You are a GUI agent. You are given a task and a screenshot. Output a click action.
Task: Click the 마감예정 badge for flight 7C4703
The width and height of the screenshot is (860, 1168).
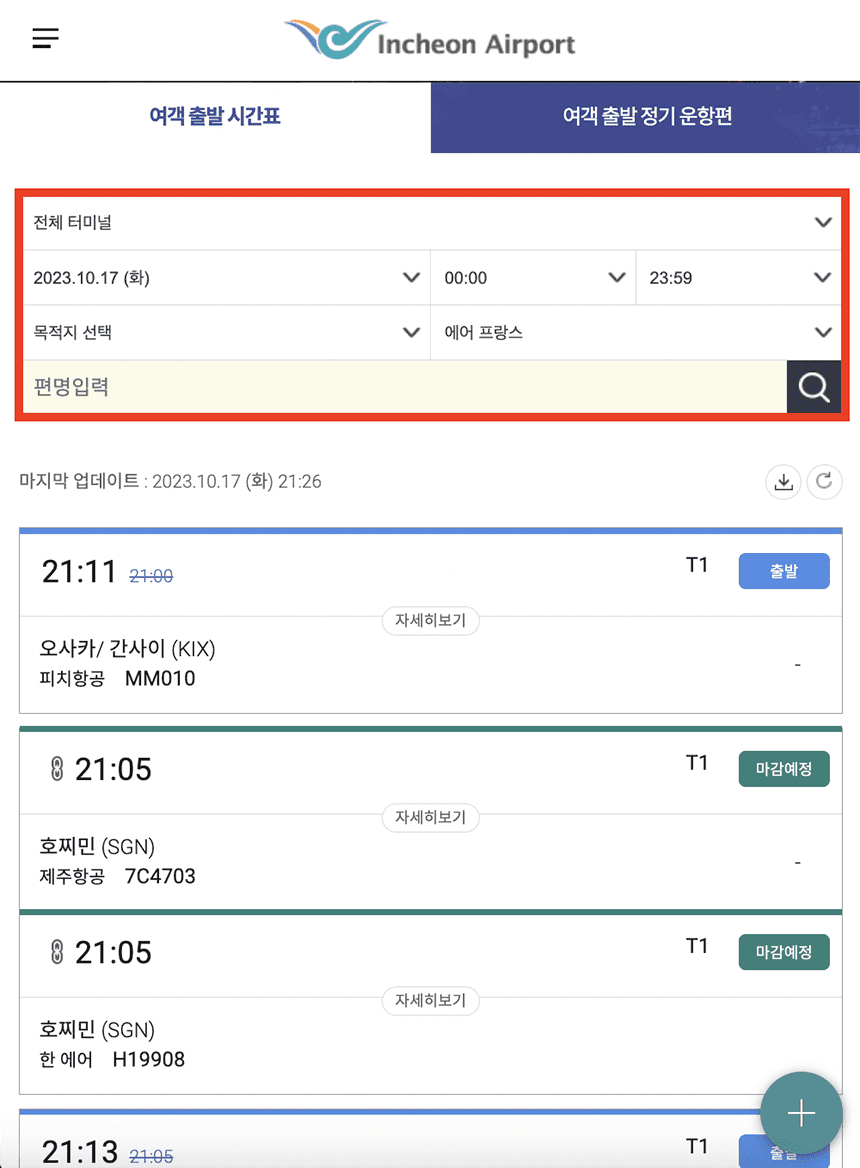(784, 769)
